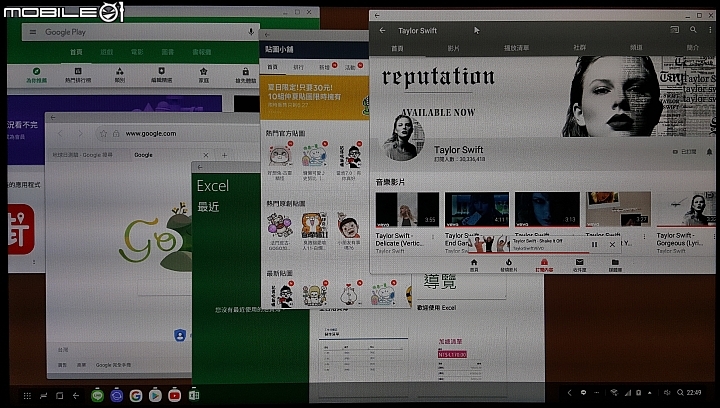Close the Google browser tab
The image size is (720, 408).
coord(206,155)
